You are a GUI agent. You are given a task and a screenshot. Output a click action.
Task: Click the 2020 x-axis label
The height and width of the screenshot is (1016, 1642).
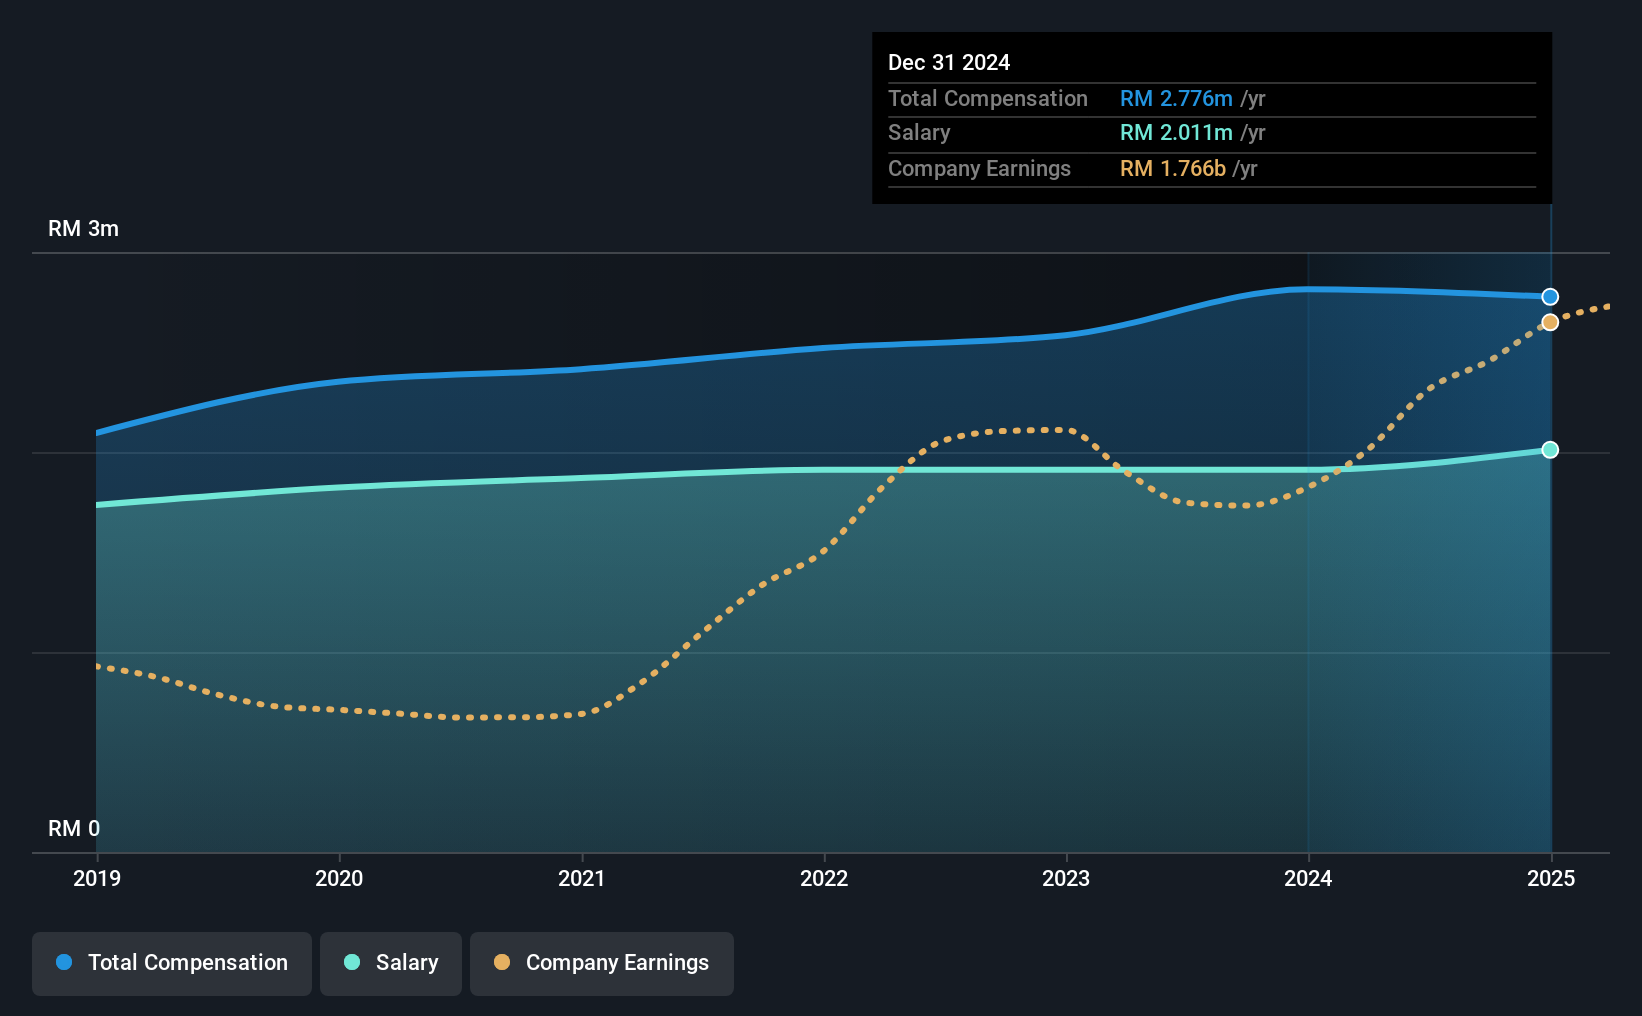tap(339, 878)
